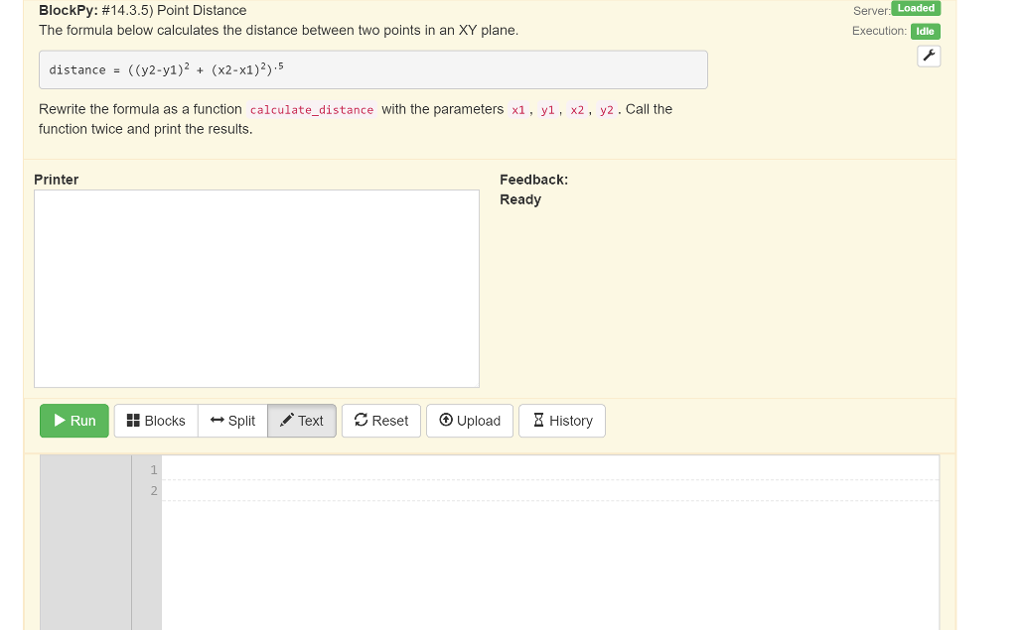This screenshot has height=630, width=1024.
Task: Reset the code with the circular-arrow icon
Action: (360, 420)
